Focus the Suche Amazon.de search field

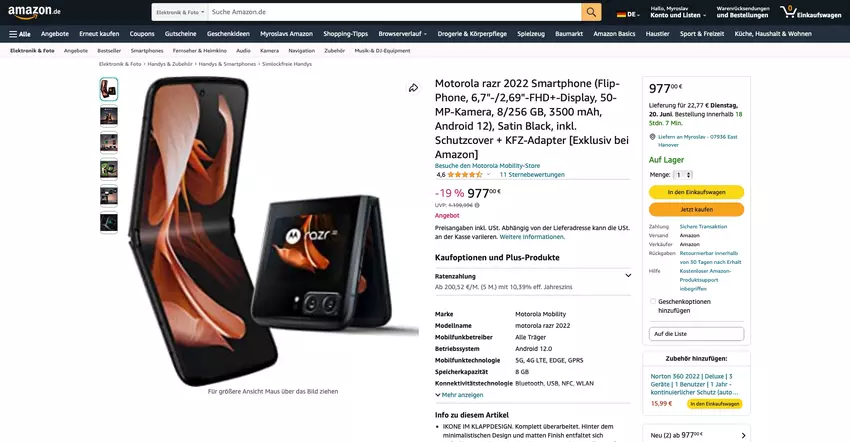(x=395, y=12)
